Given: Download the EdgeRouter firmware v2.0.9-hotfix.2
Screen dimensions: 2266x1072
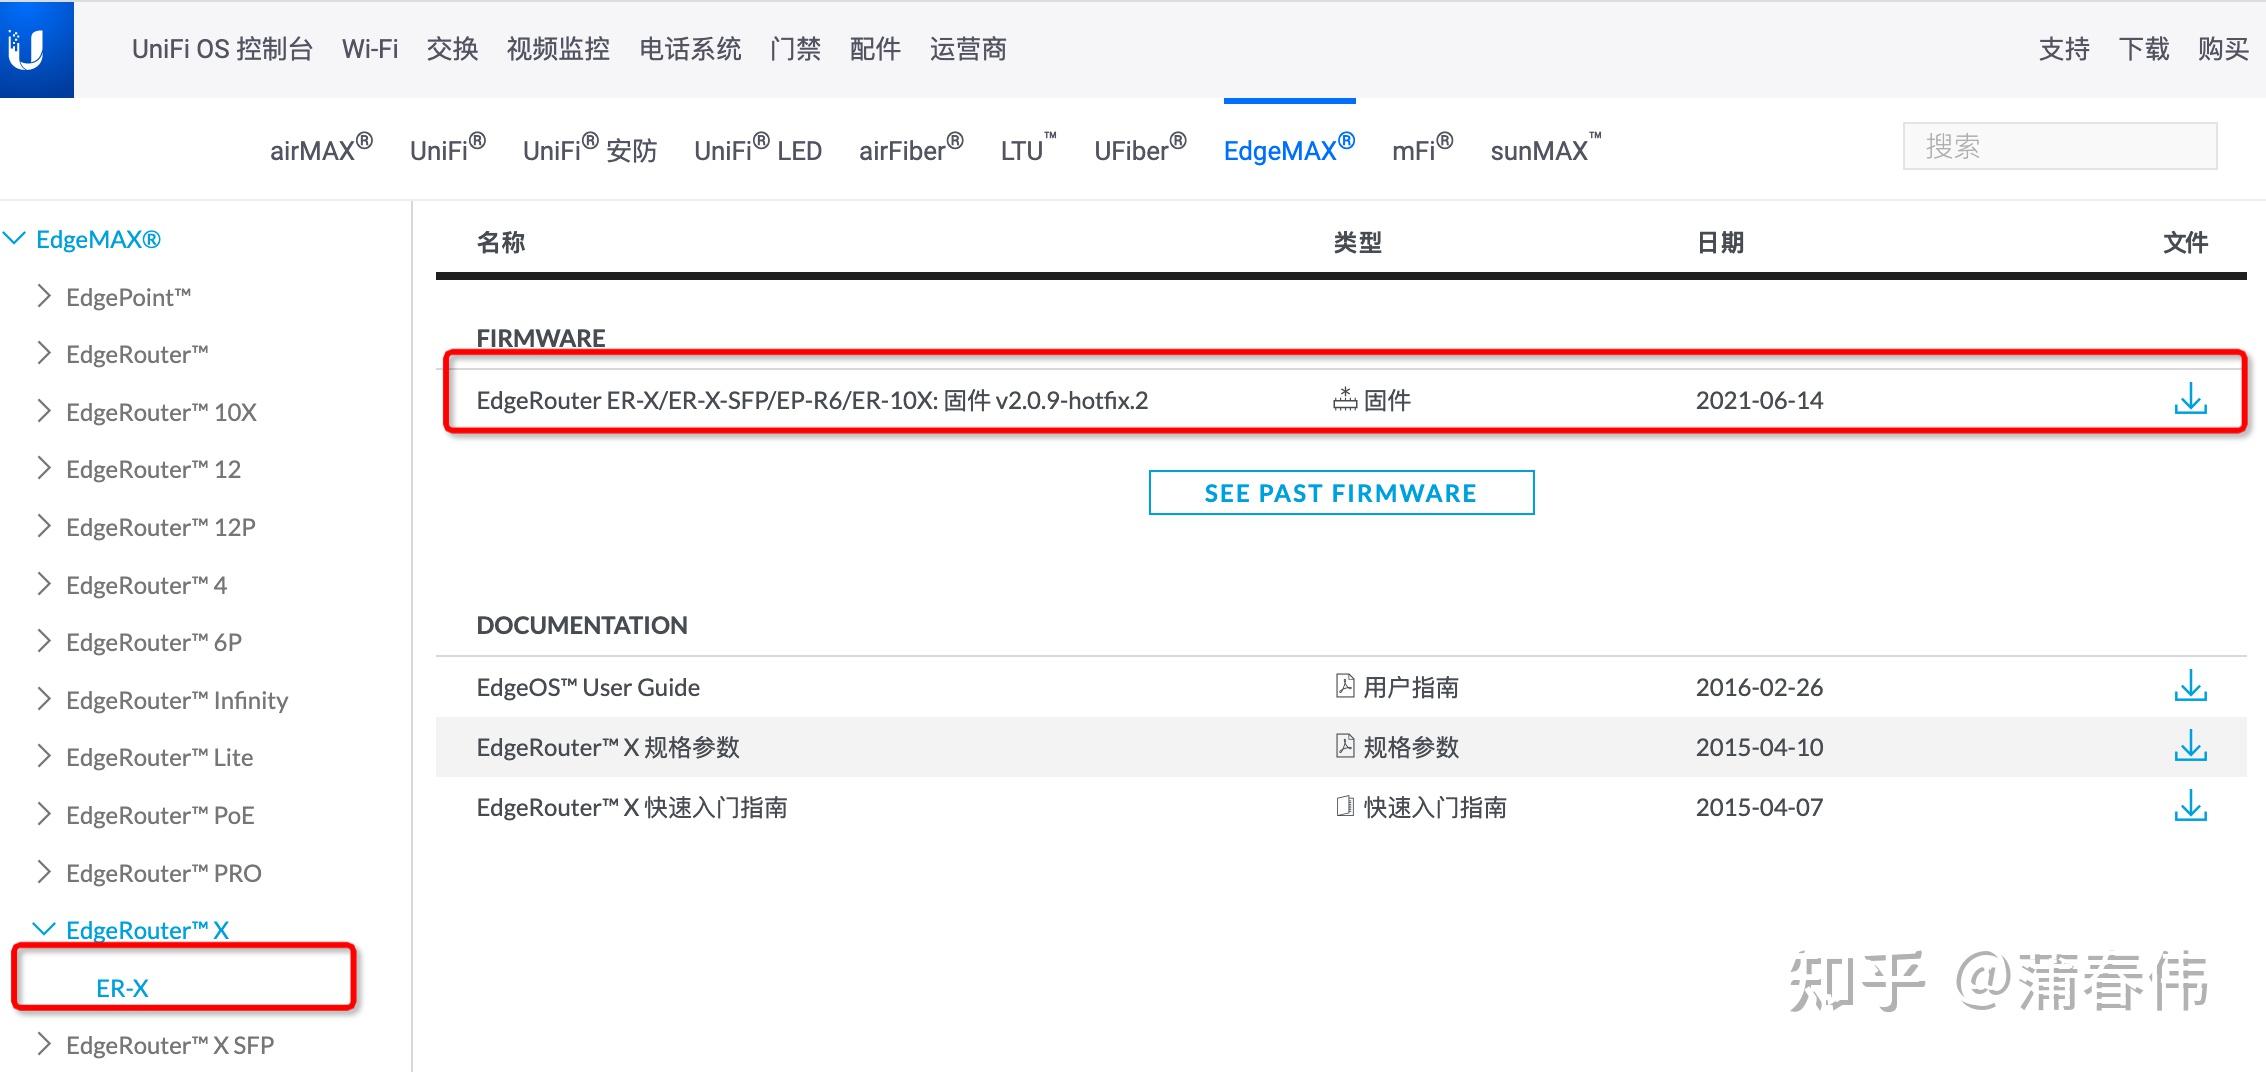Looking at the screenshot, I should coord(2192,400).
